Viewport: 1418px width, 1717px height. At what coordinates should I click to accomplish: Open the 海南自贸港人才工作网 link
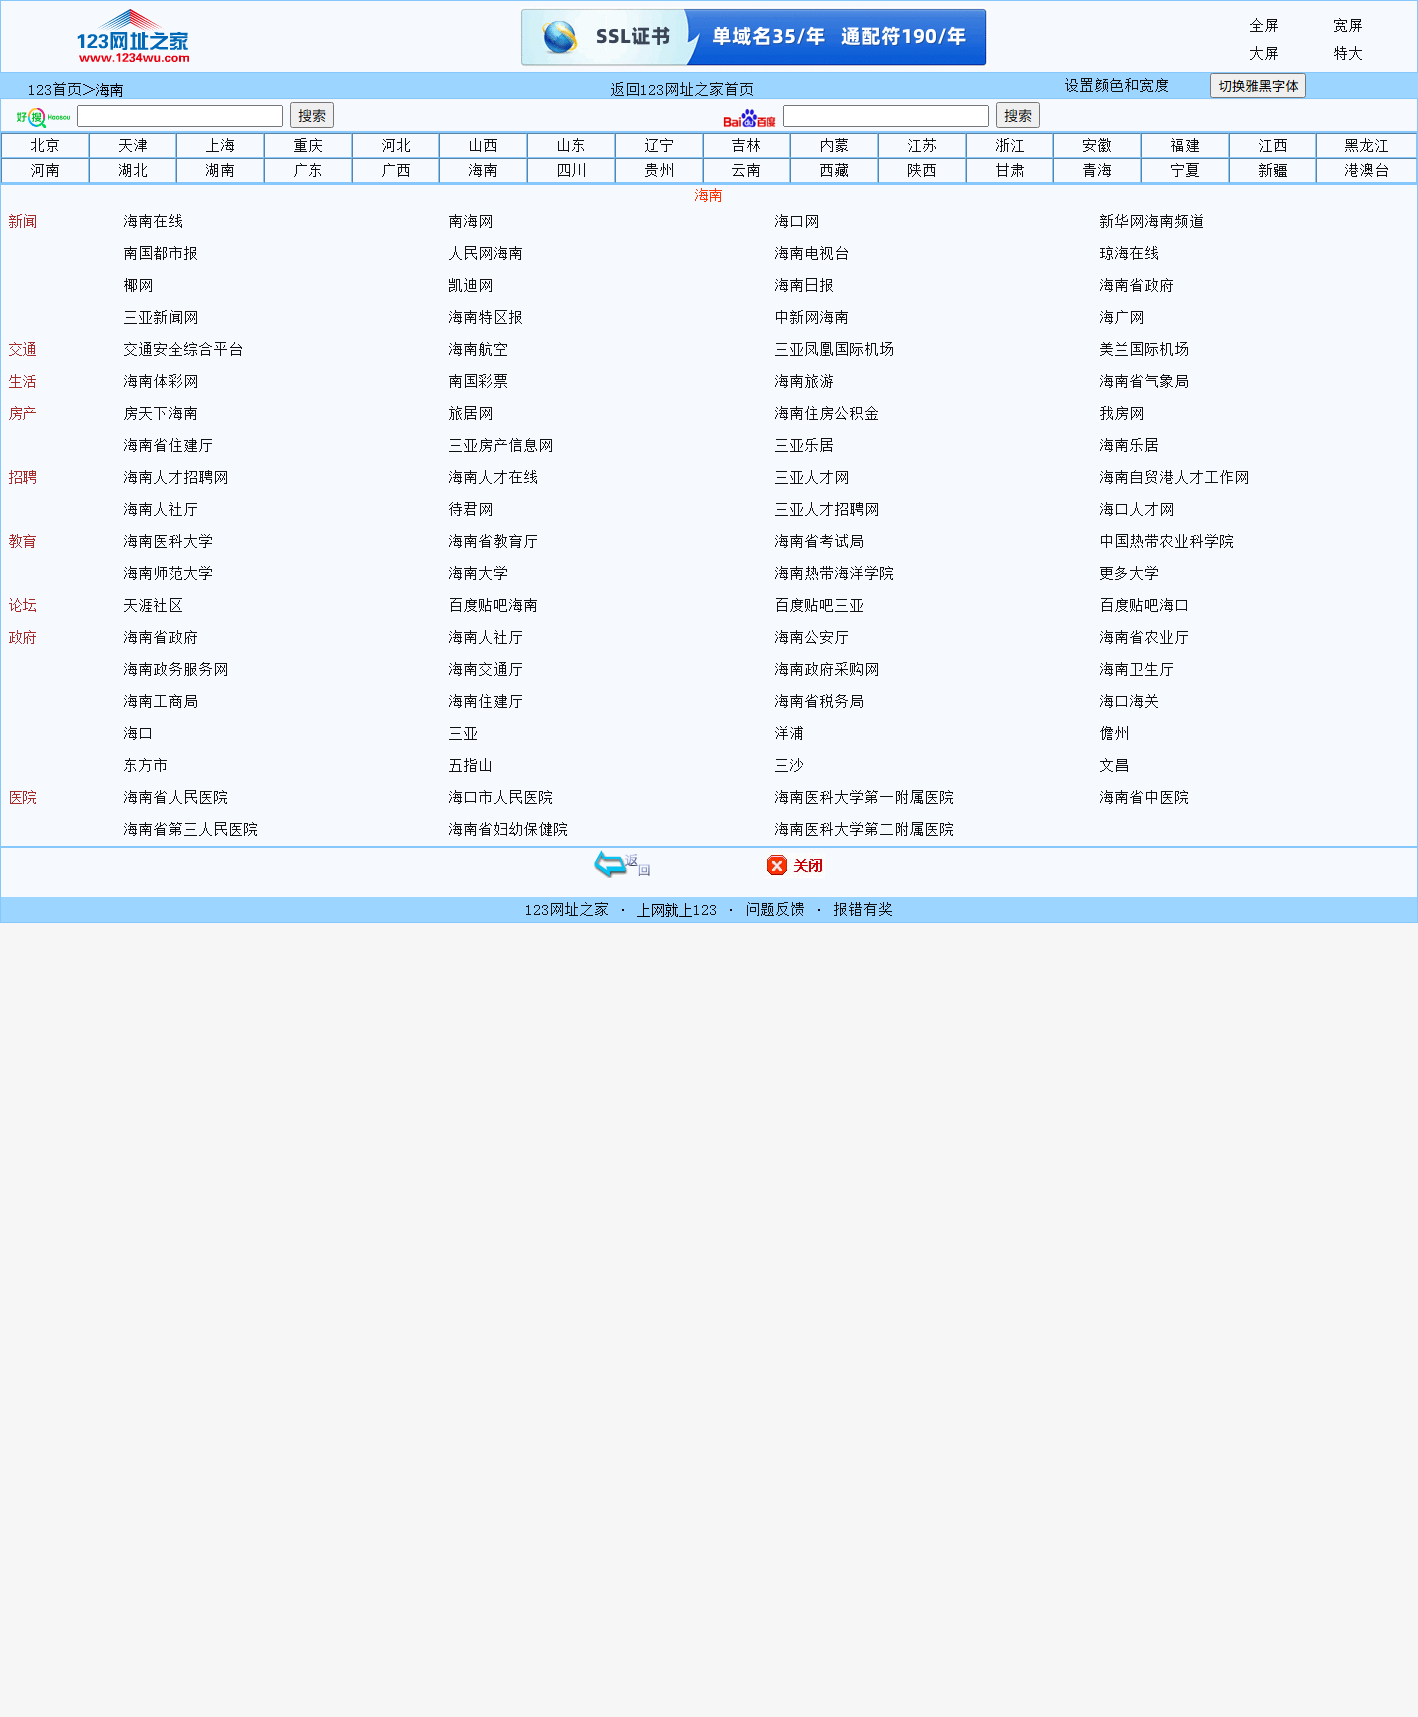click(x=1174, y=478)
